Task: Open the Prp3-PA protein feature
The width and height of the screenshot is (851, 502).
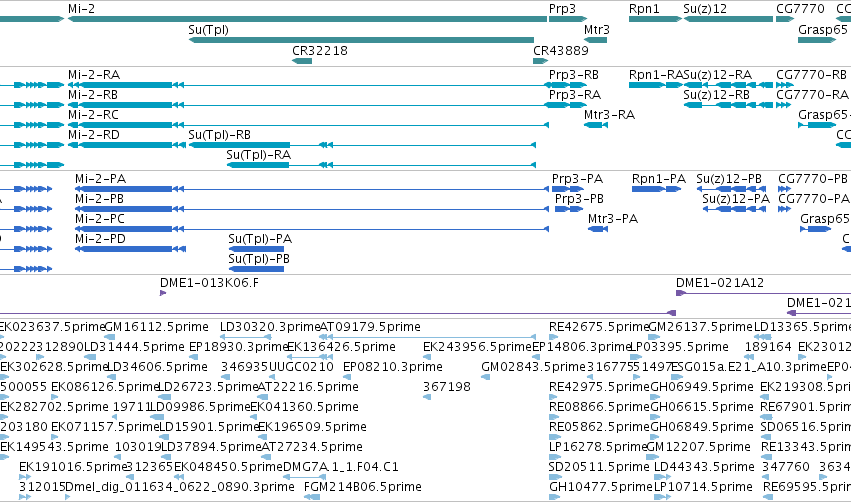Action: pos(568,189)
